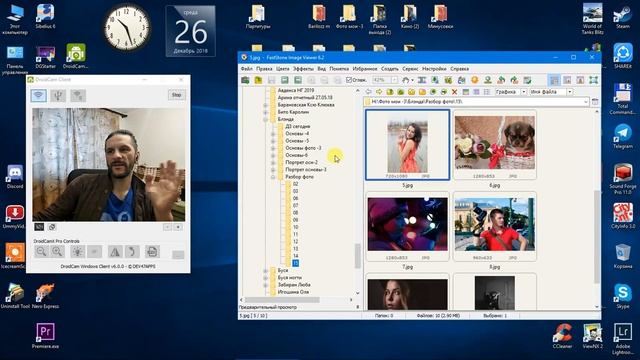The width and height of the screenshot is (640, 360).
Task: Select the 5.jpg thumbnail of girl in red
Action: click(408, 145)
